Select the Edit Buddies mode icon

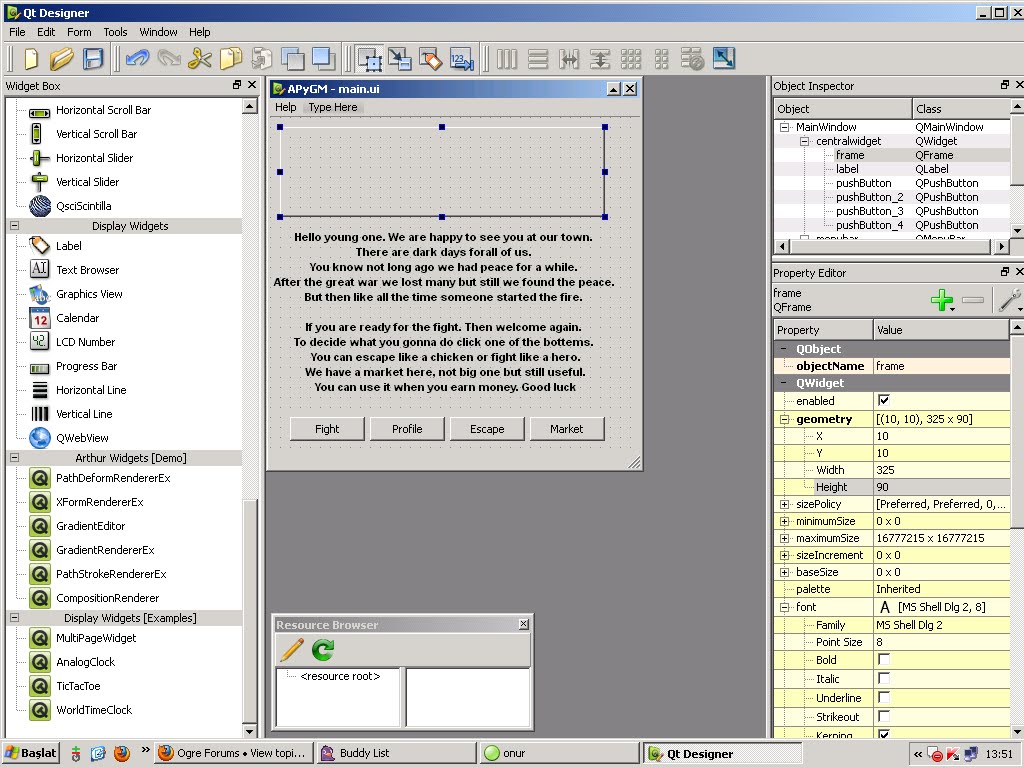pos(430,59)
